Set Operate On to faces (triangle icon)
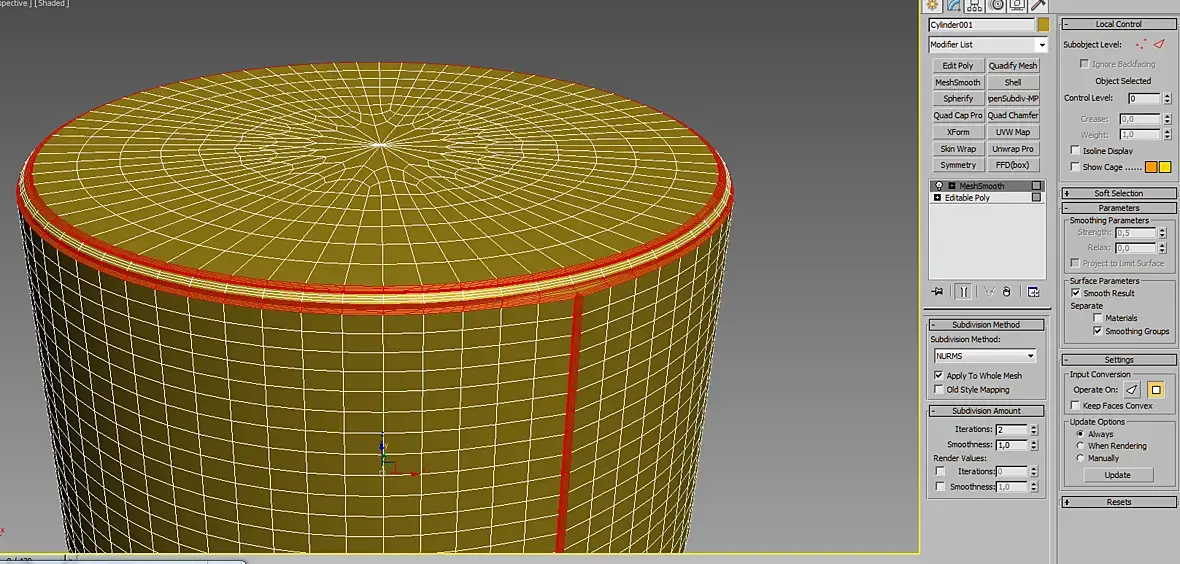 coord(1132,389)
